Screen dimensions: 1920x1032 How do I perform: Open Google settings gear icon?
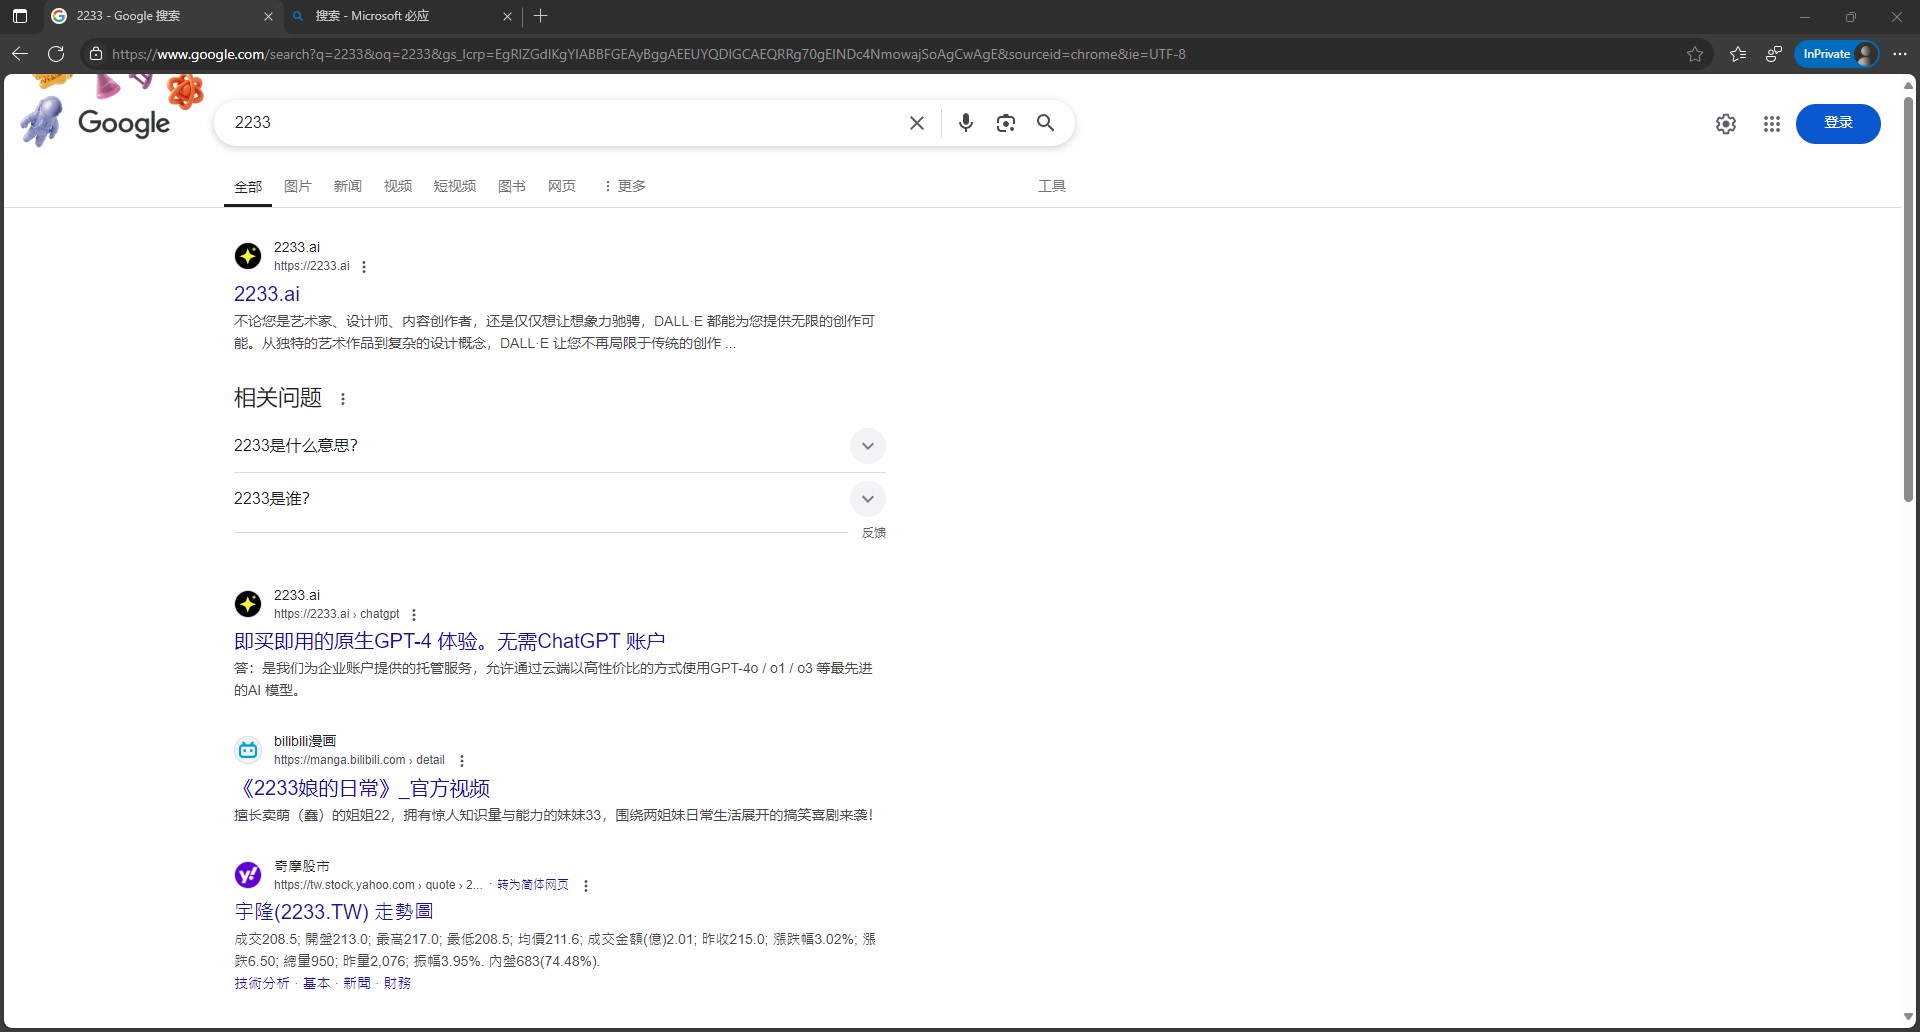1726,124
